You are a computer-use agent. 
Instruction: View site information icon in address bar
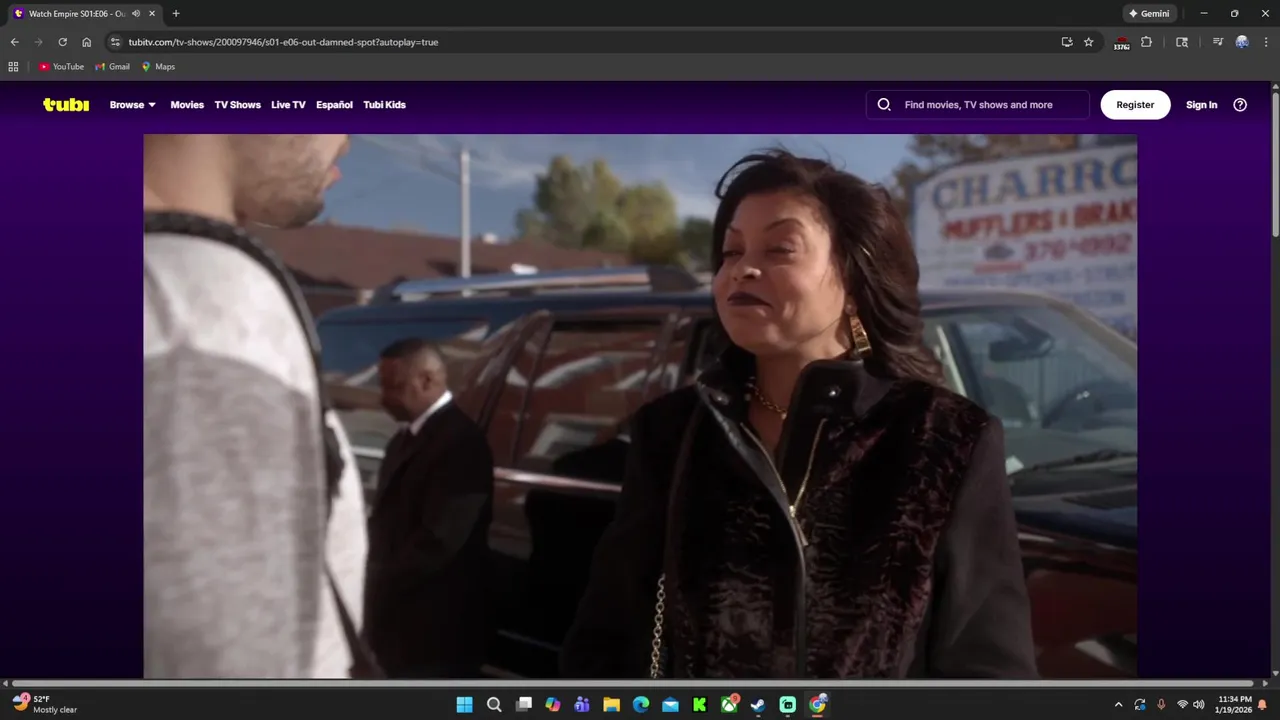click(x=115, y=42)
